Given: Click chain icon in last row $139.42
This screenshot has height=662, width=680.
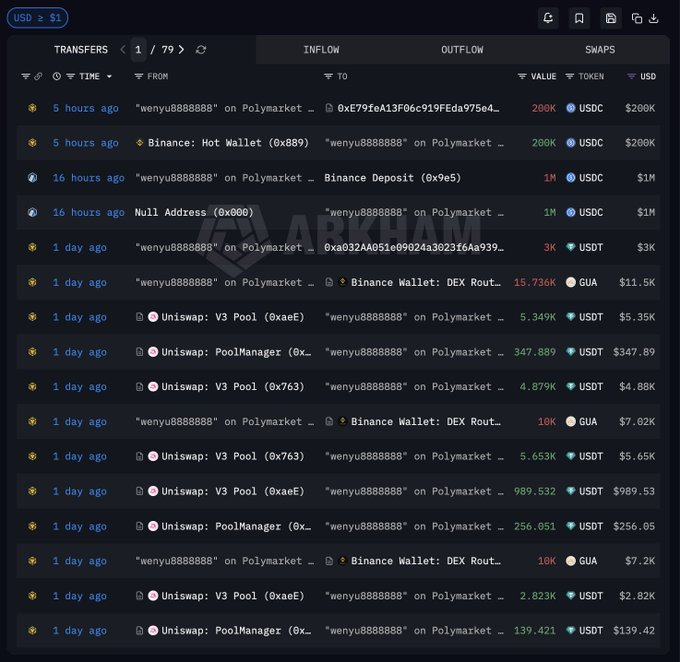Looking at the screenshot, I should pyautogui.click(x=32, y=630).
